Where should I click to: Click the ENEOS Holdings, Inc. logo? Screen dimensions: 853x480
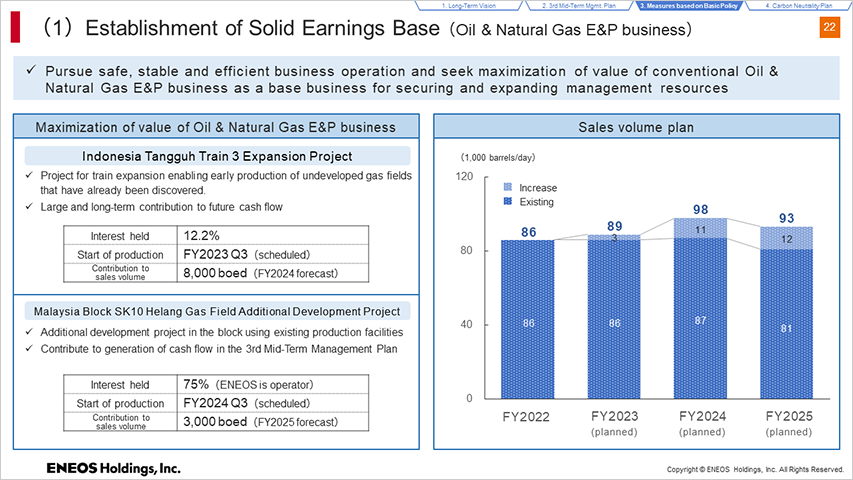pyautogui.click(x=113, y=468)
